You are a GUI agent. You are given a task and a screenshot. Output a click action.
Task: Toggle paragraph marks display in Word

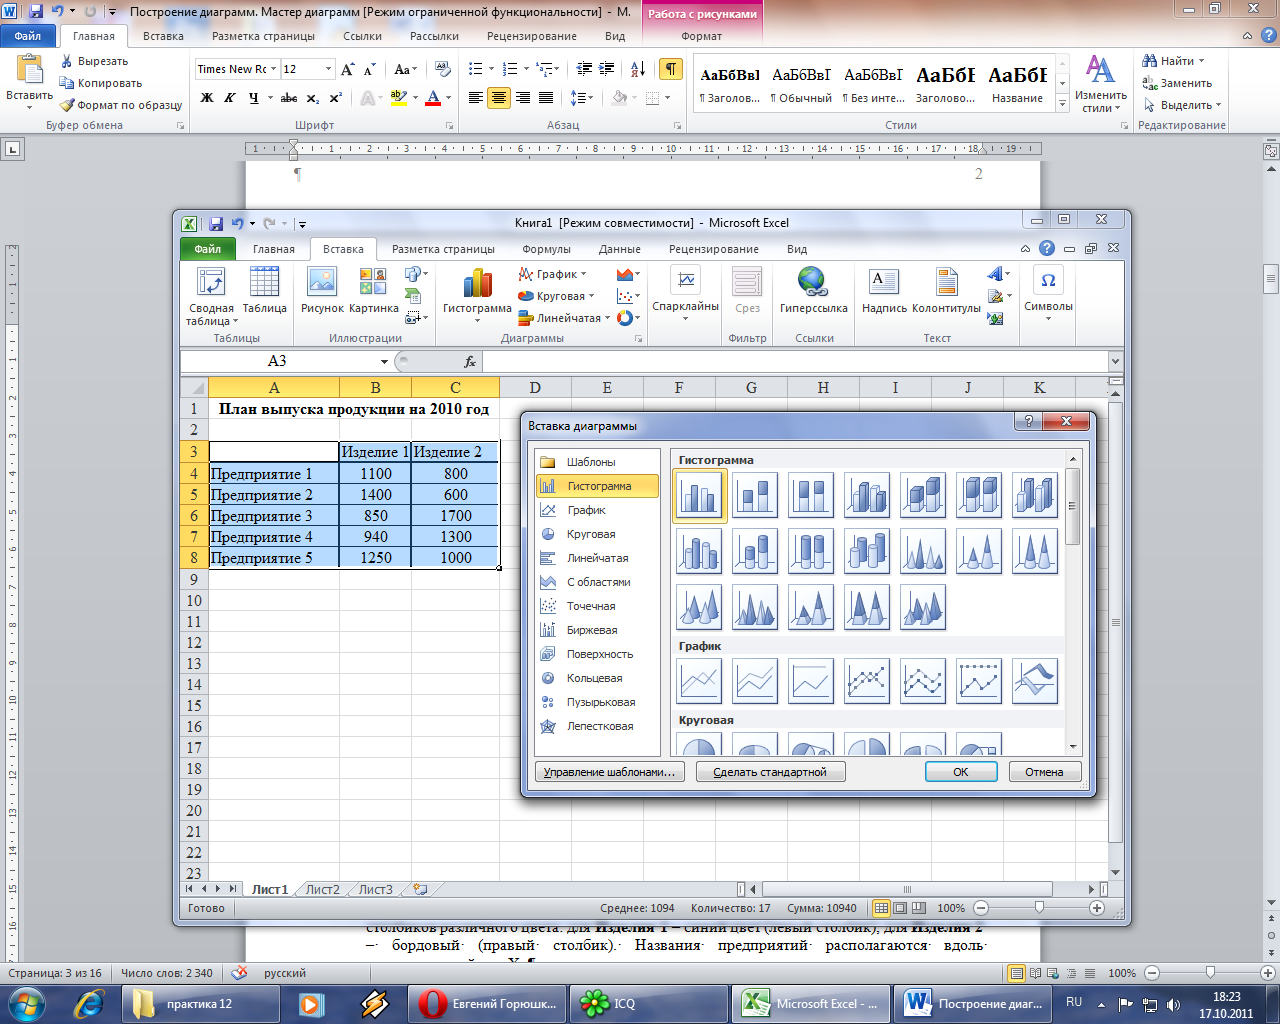click(671, 69)
